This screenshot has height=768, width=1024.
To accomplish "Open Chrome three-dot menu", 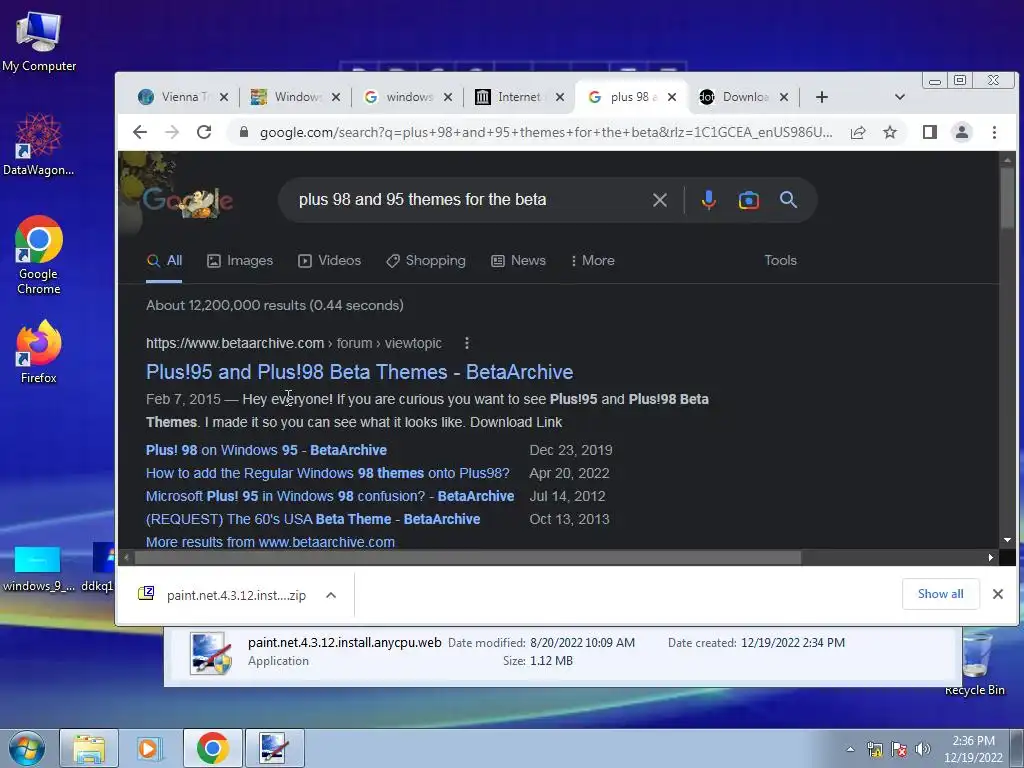I will coord(994,133).
